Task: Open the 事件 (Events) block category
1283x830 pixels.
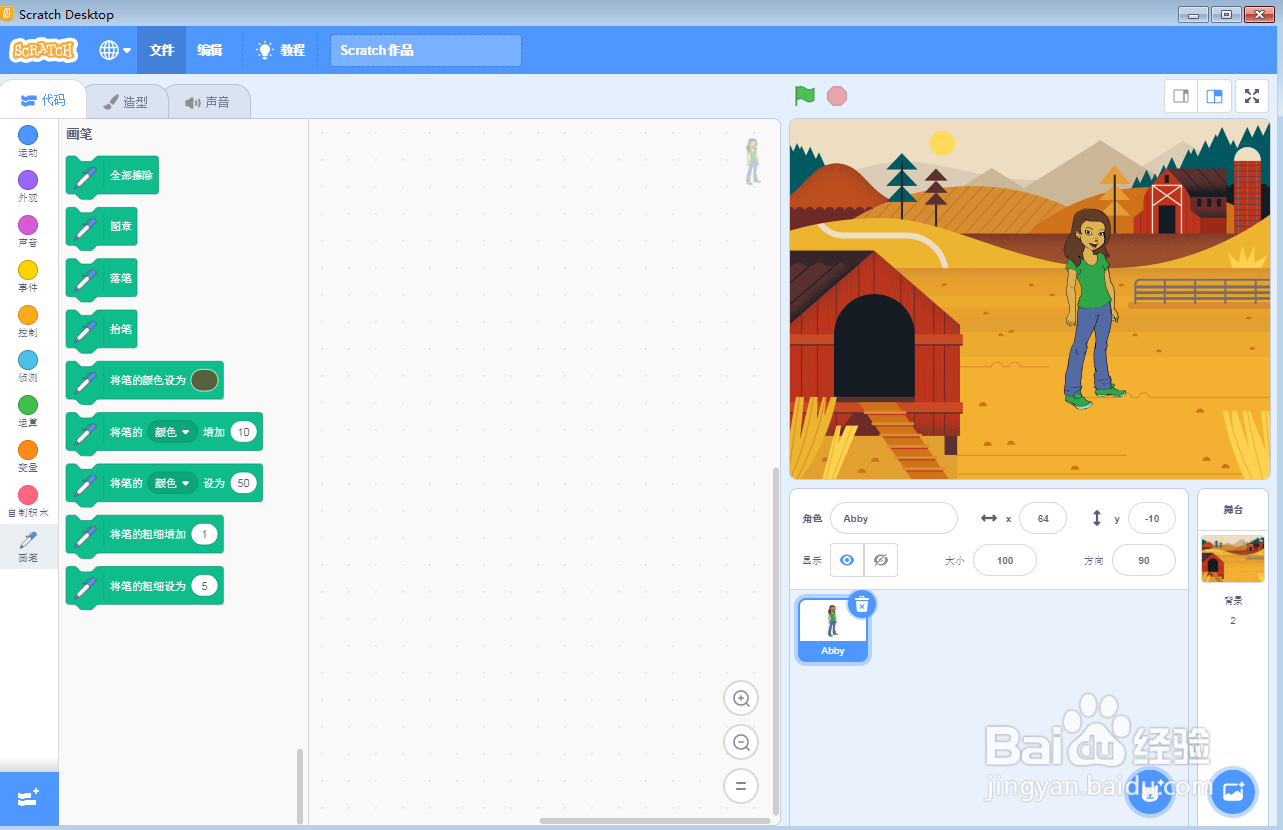Action: click(27, 275)
